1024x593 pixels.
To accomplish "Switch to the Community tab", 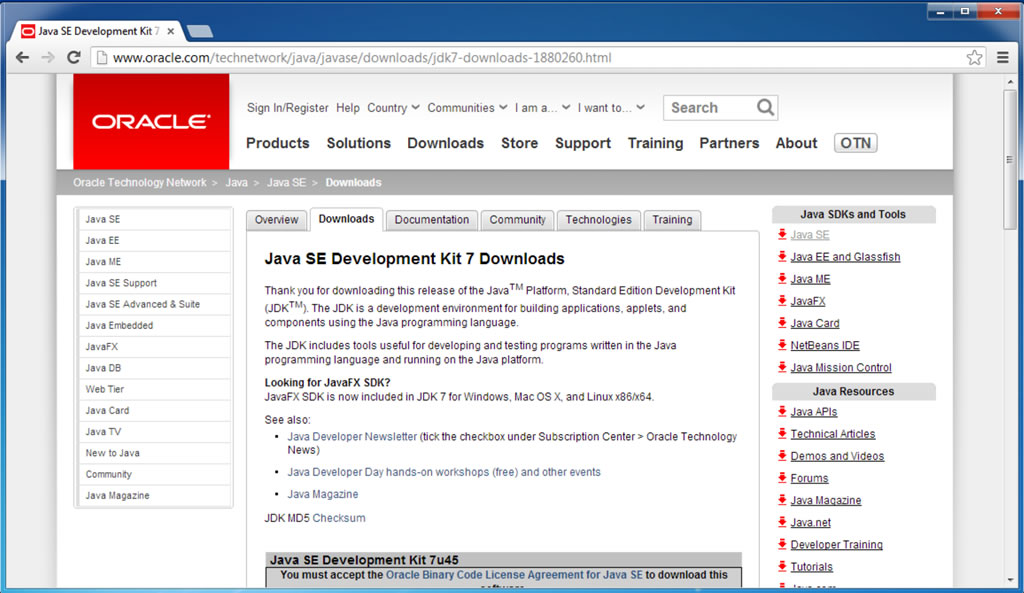I will 517,220.
